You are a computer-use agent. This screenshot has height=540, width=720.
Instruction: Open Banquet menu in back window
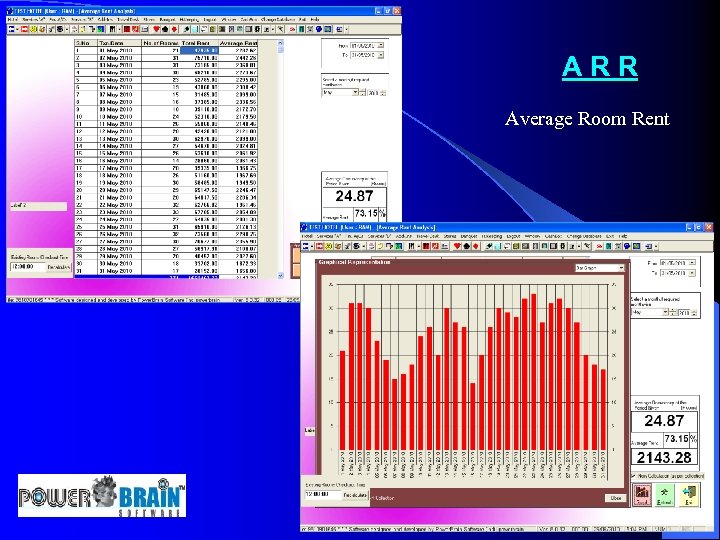(x=168, y=20)
